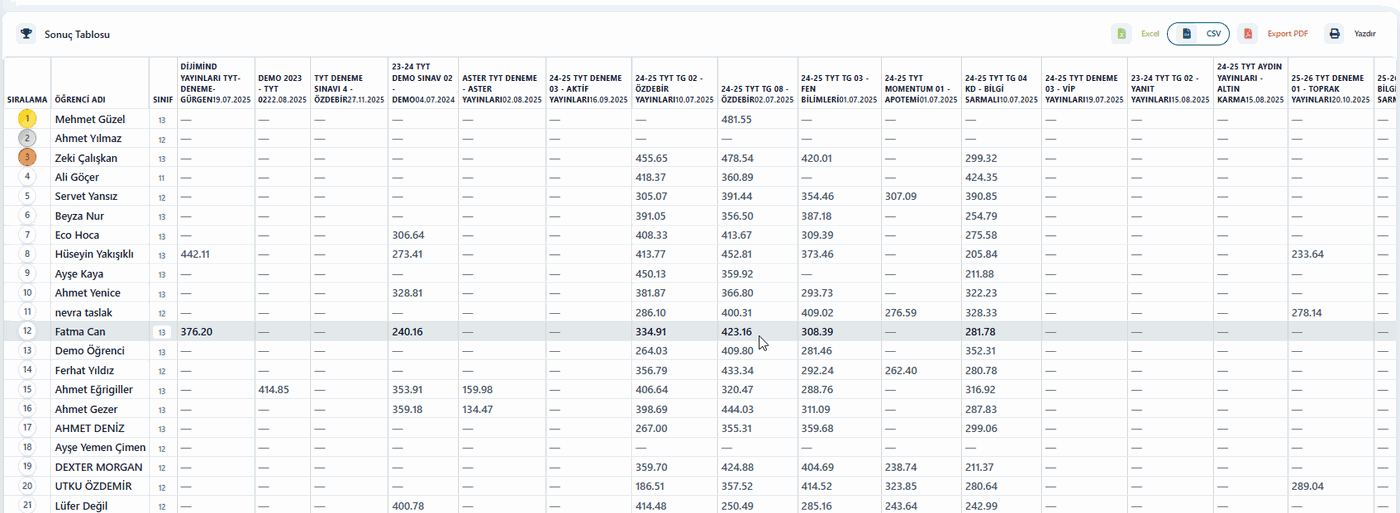Click the Yazdır print label
Viewport: 1400px width, 513px height.
coord(1365,34)
